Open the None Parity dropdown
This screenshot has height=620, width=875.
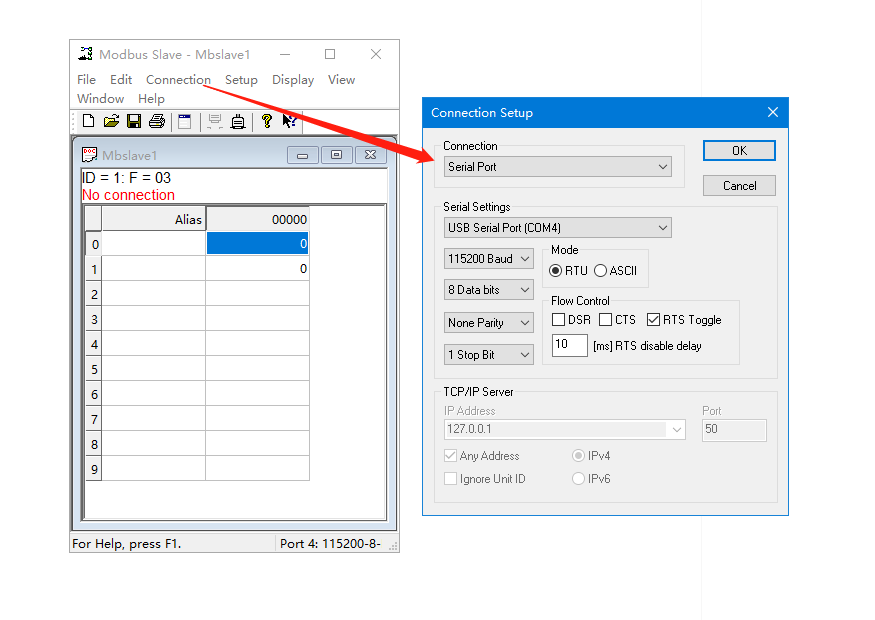point(489,323)
